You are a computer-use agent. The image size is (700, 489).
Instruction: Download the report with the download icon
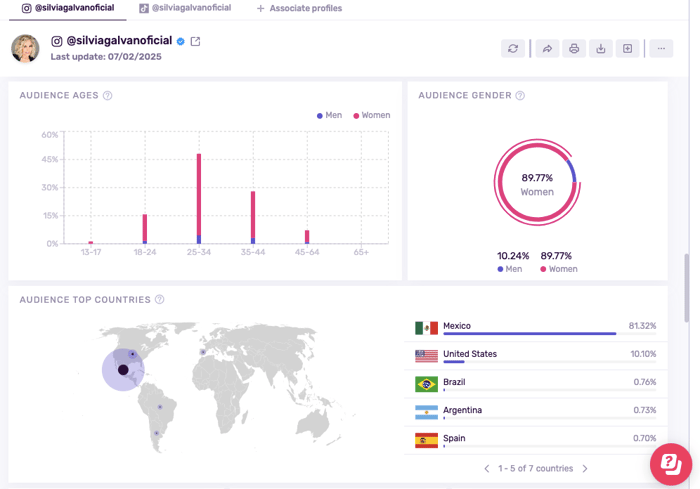(x=601, y=48)
